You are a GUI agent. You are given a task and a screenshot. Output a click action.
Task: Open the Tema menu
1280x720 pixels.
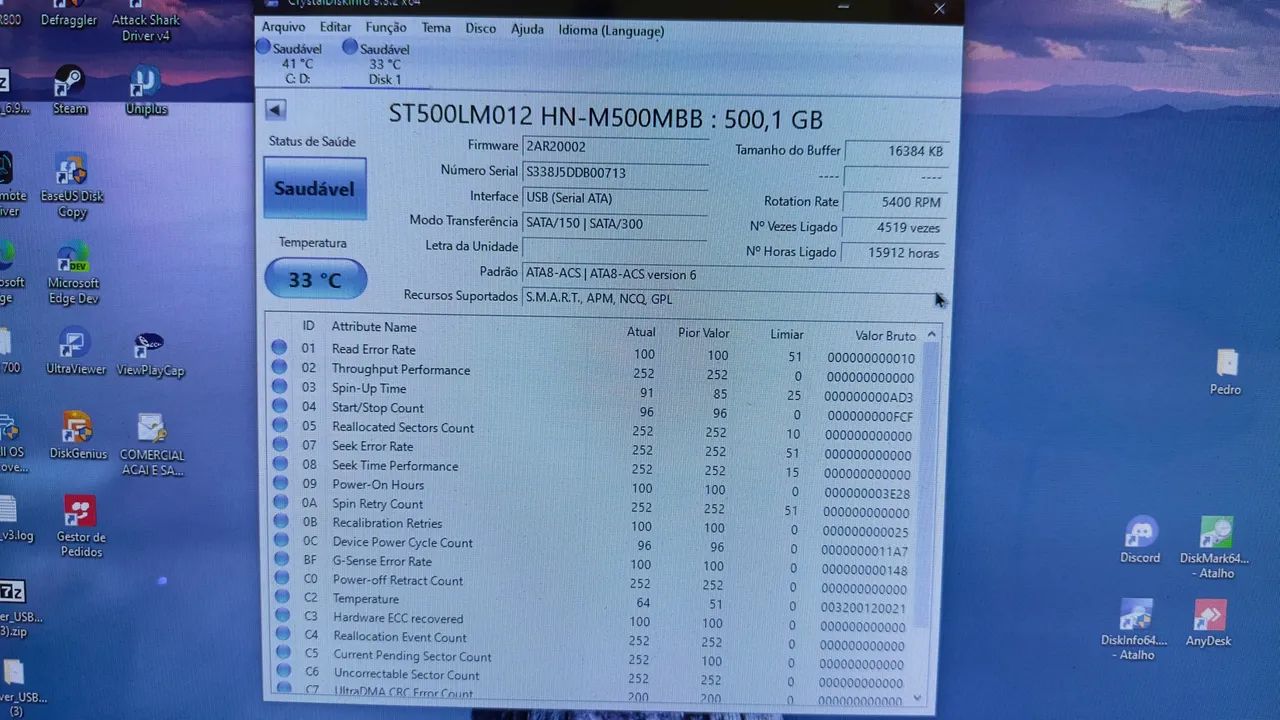click(436, 28)
